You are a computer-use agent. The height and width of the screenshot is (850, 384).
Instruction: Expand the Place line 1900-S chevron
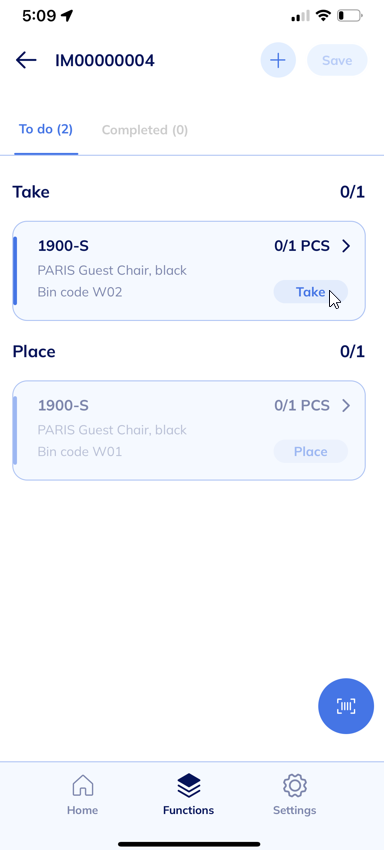tap(346, 405)
